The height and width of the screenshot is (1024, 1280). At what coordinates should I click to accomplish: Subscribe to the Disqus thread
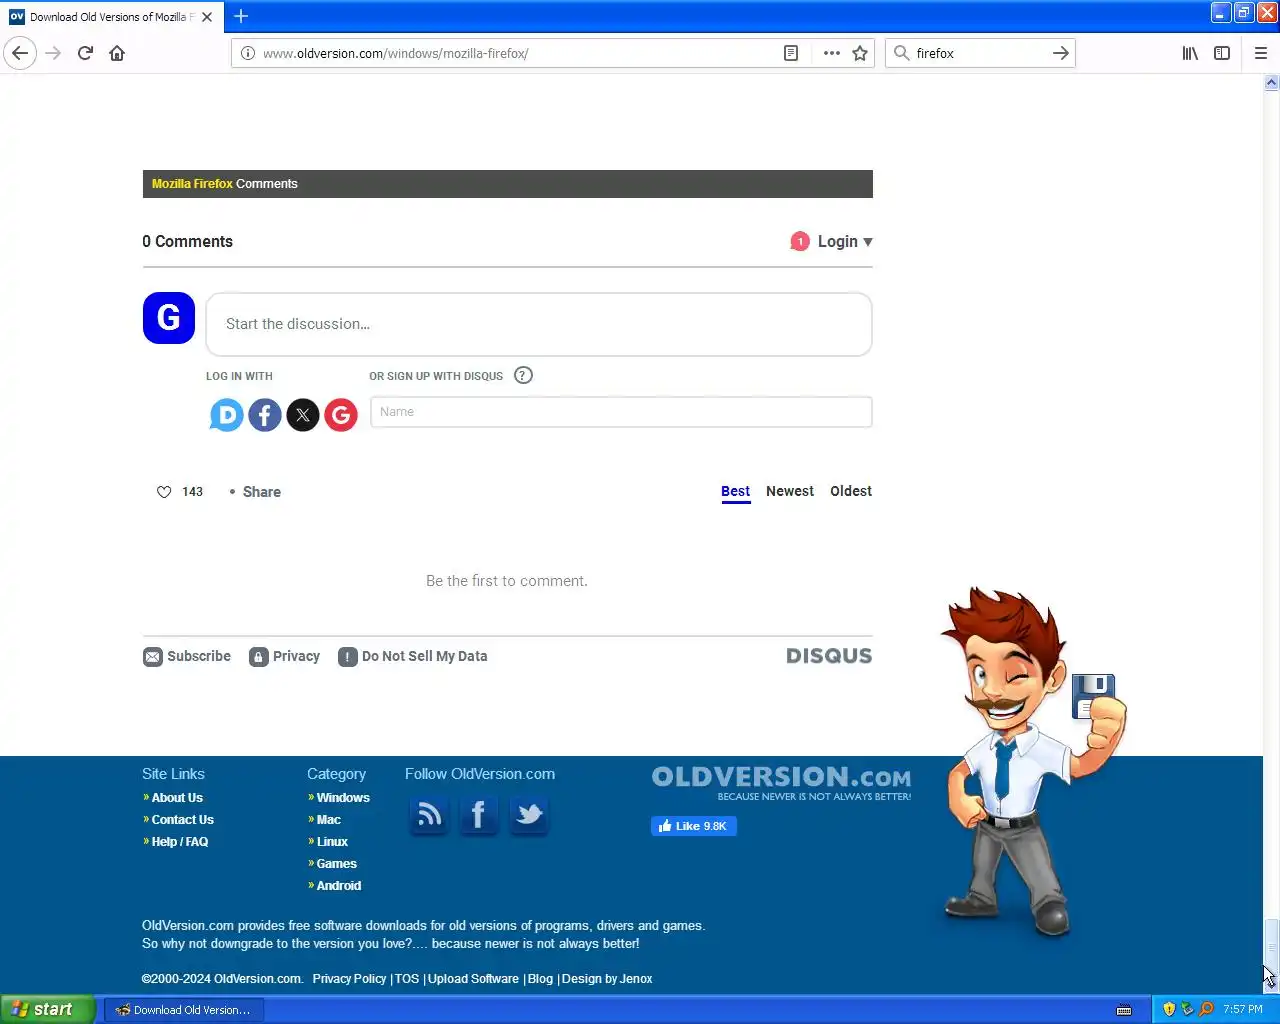click(187, 656)
